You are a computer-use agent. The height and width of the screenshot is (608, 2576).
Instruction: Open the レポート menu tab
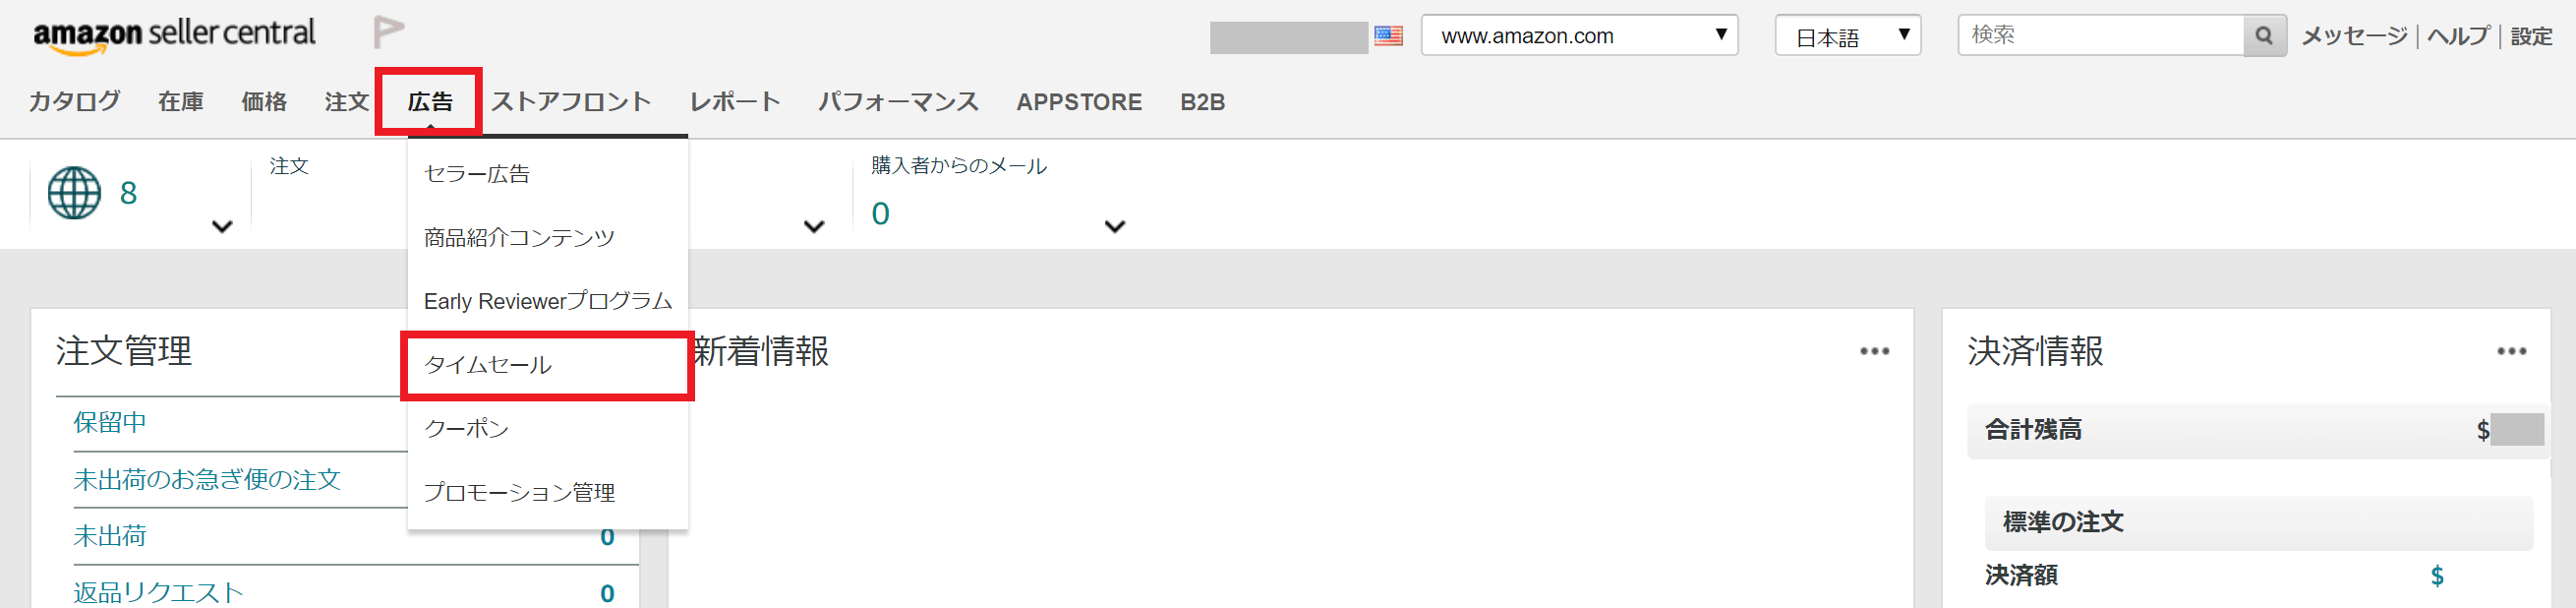tap(735, 102)
